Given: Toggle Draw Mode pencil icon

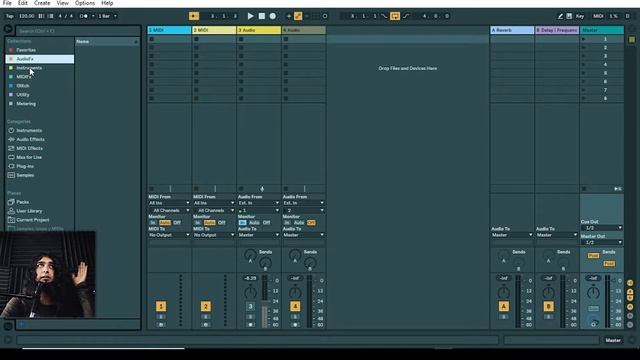Looking at the screenshot, I should coord(560,16).
